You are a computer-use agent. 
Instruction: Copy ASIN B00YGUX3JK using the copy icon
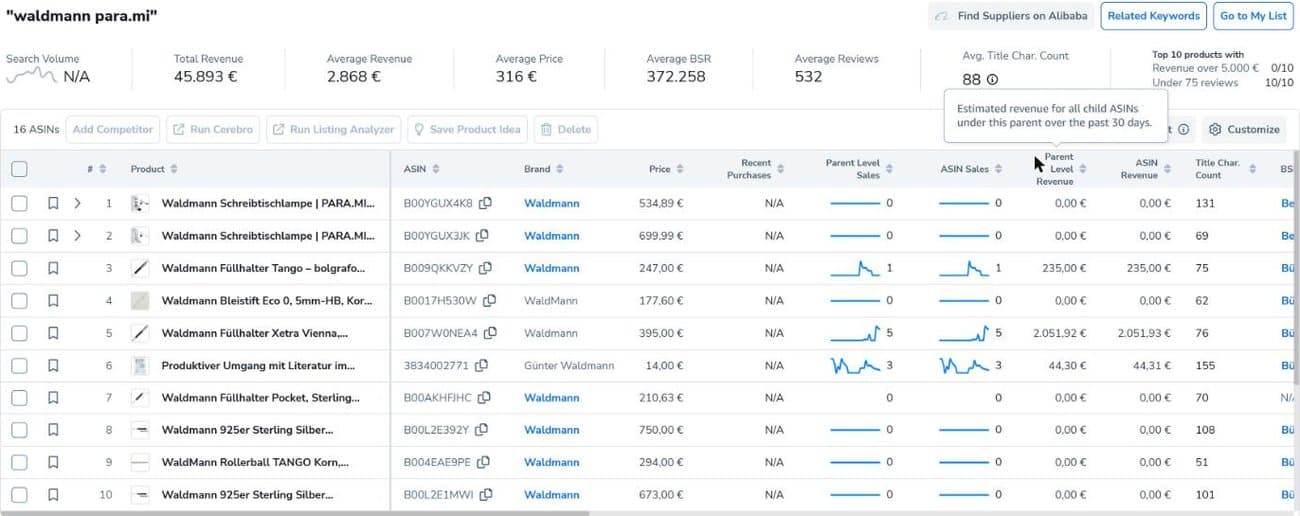coord(482,236)
